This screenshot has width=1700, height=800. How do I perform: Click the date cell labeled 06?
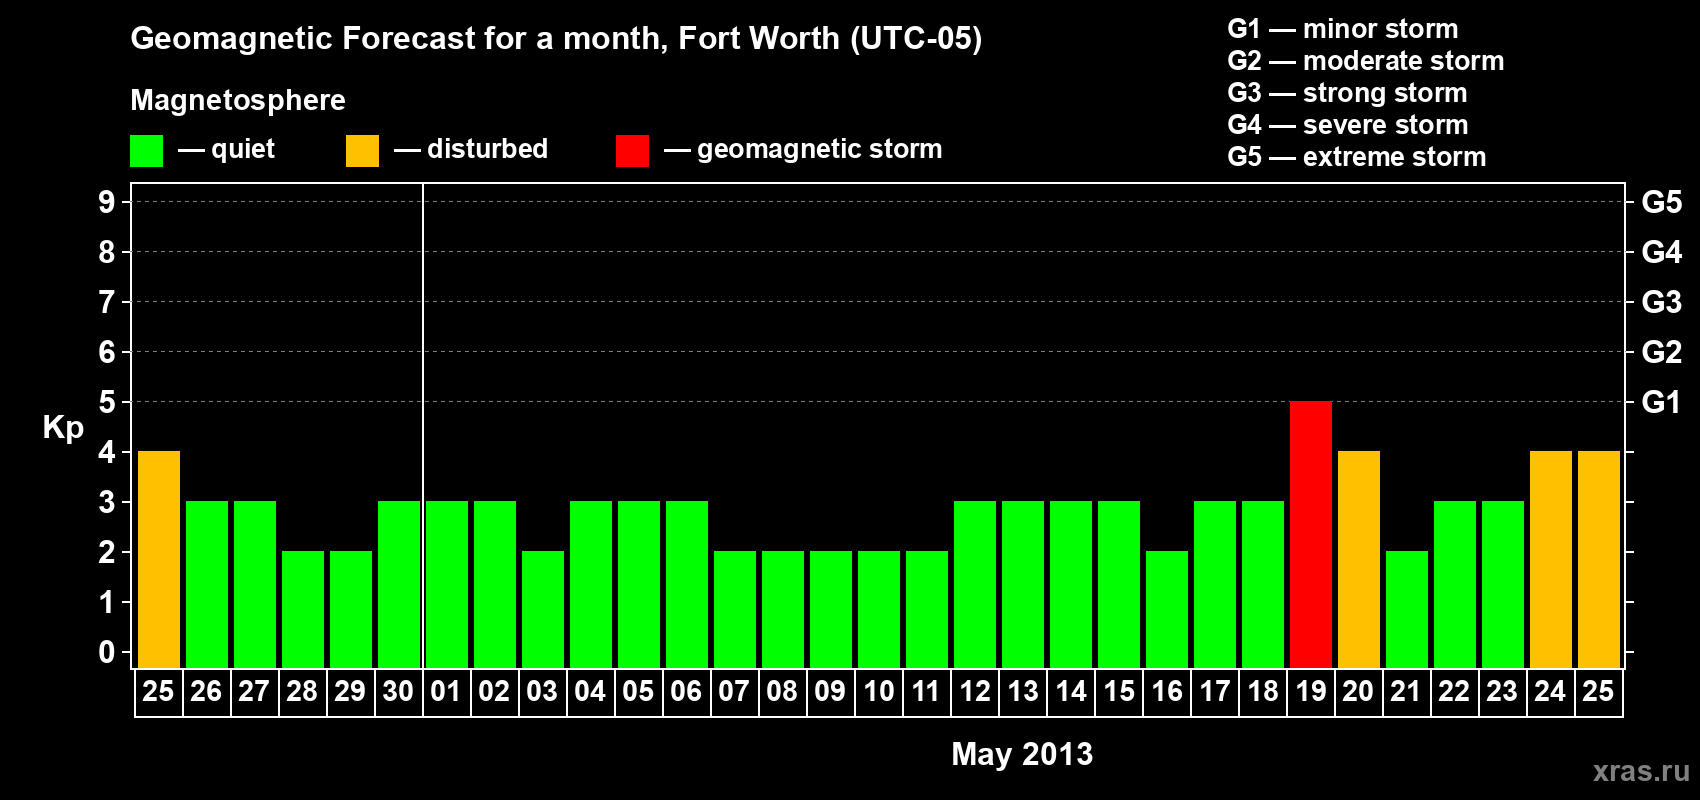tap(687, 692)
